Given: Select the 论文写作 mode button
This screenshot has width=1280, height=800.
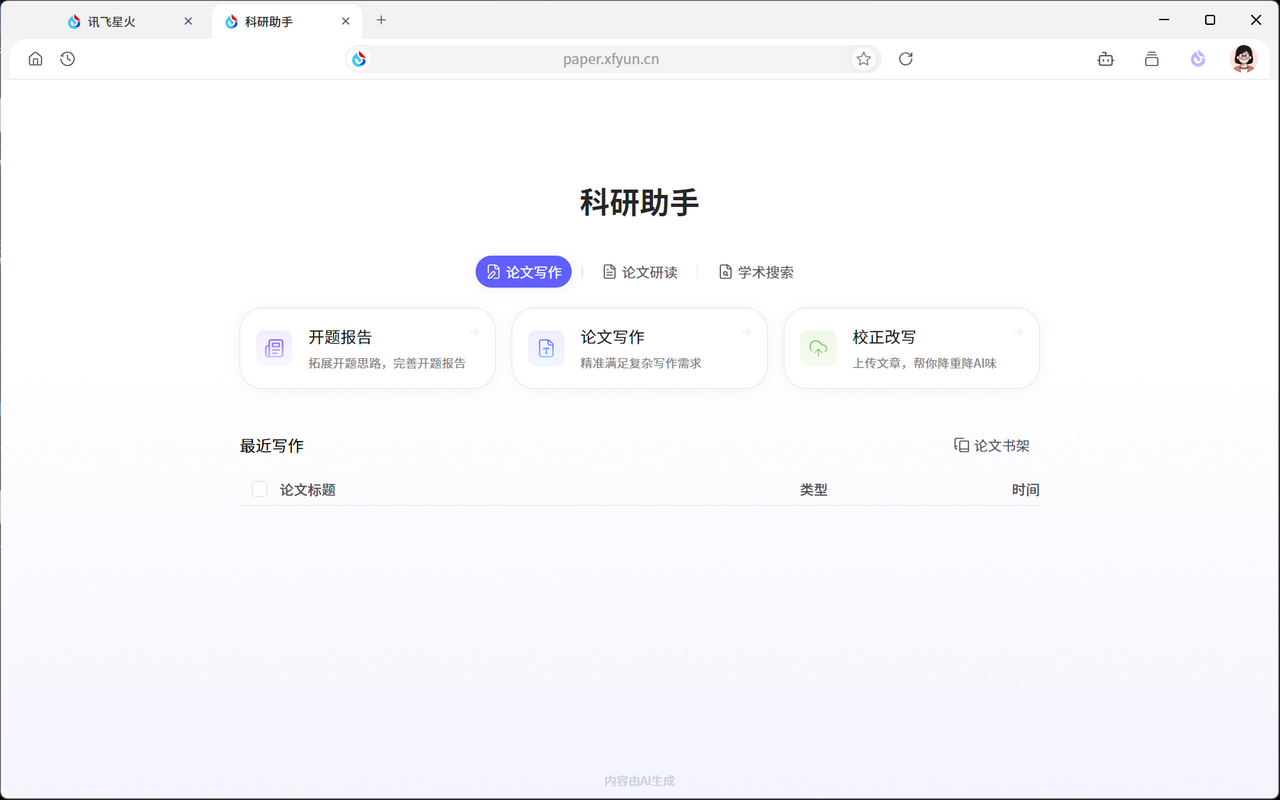Looking at the screenshot, I should pos(523,271).
